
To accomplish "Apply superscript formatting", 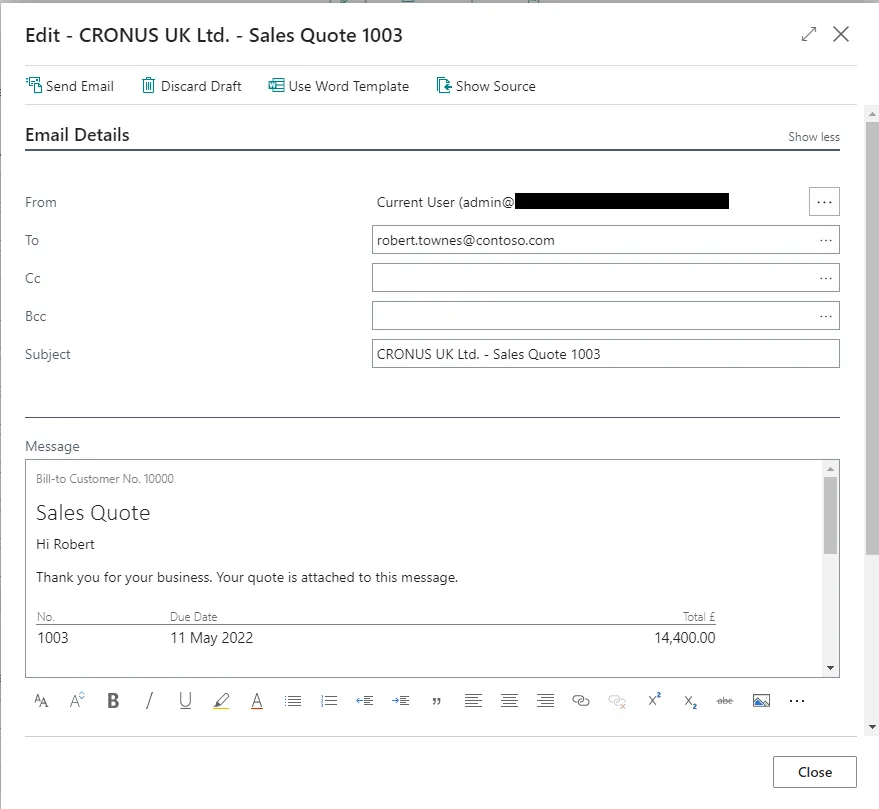I will (x=654, y=701).
